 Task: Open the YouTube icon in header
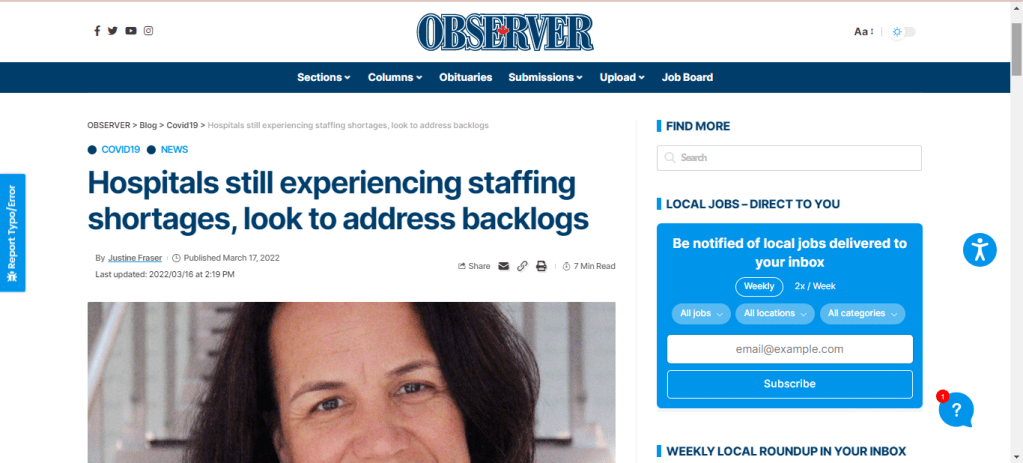pyautogui.click(x=131, y=31)
